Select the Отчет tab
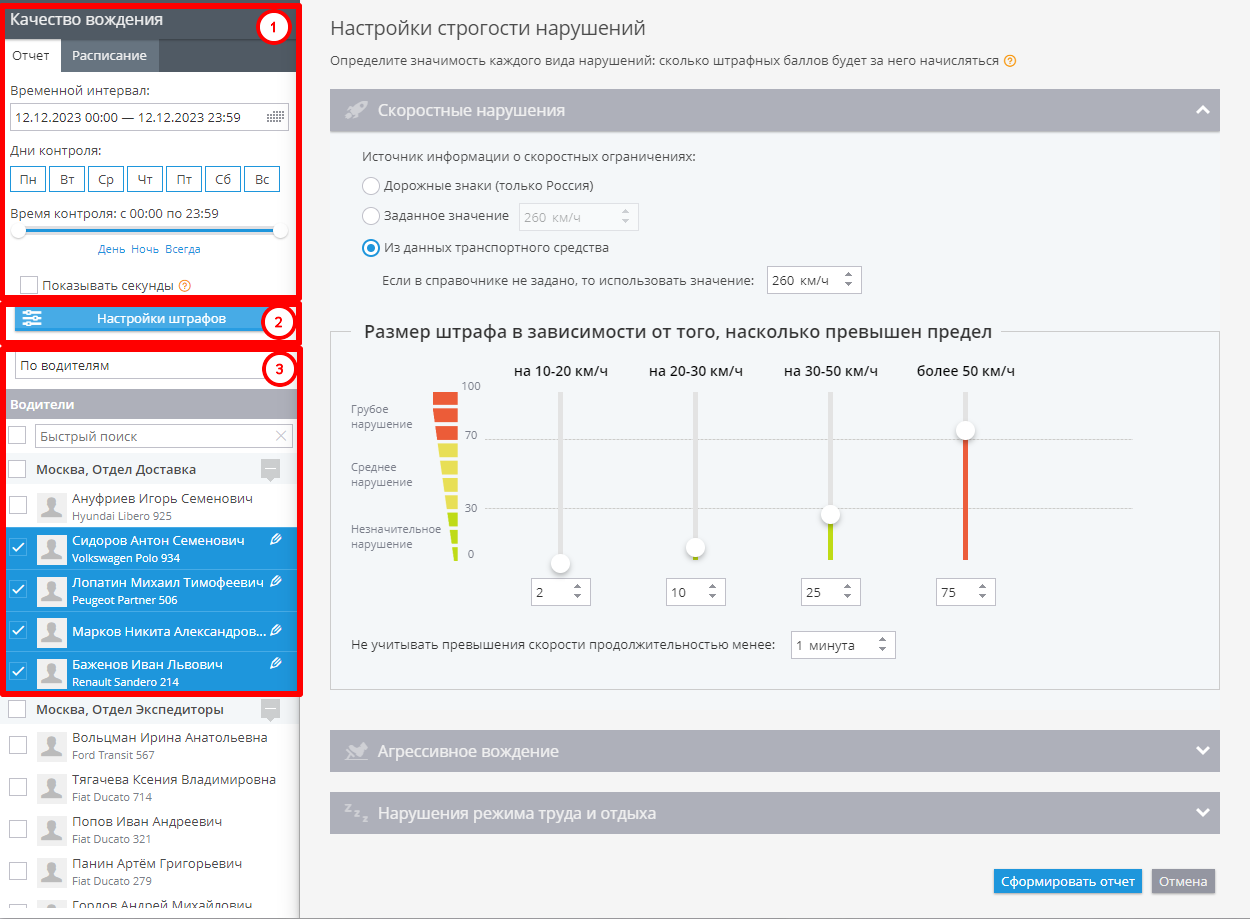 [30, 56]
